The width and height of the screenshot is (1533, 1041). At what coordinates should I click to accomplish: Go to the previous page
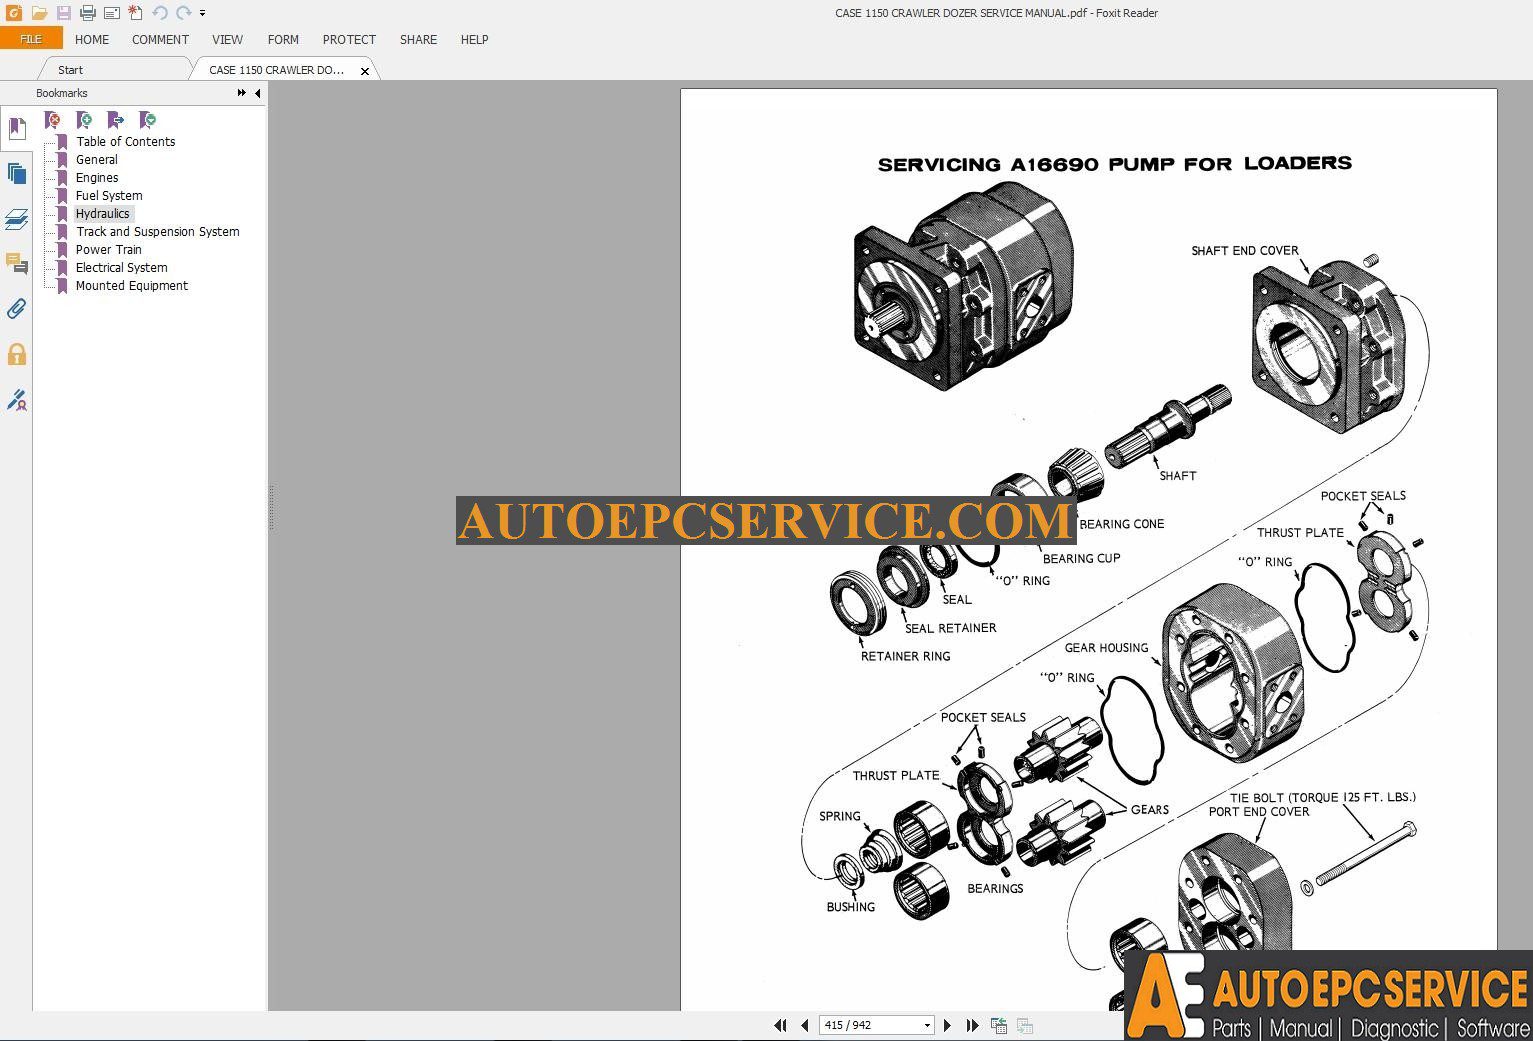click(x=804, y=1025)
